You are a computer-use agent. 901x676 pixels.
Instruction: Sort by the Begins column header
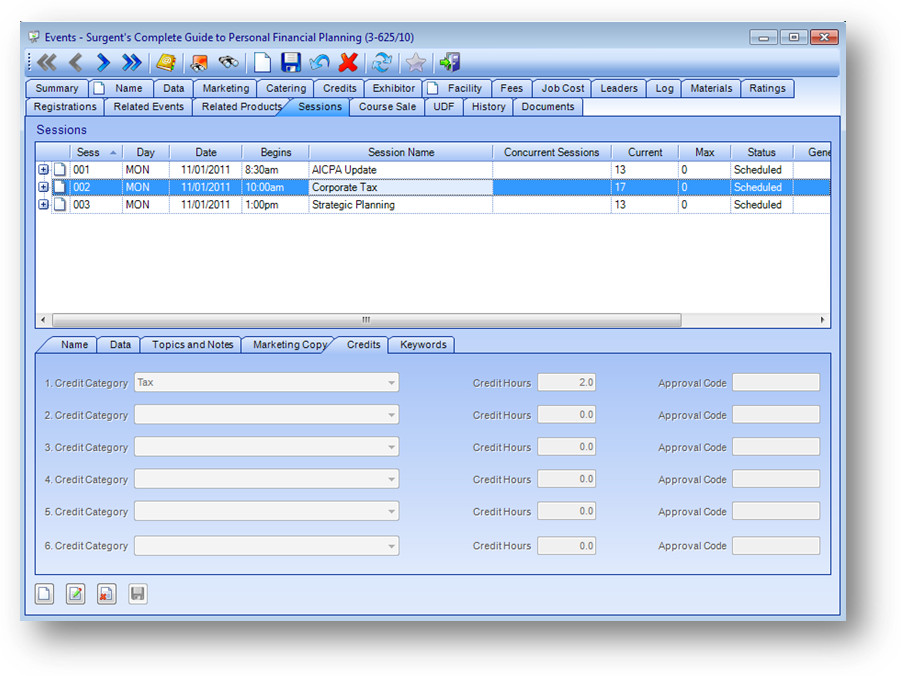point(276,152)
